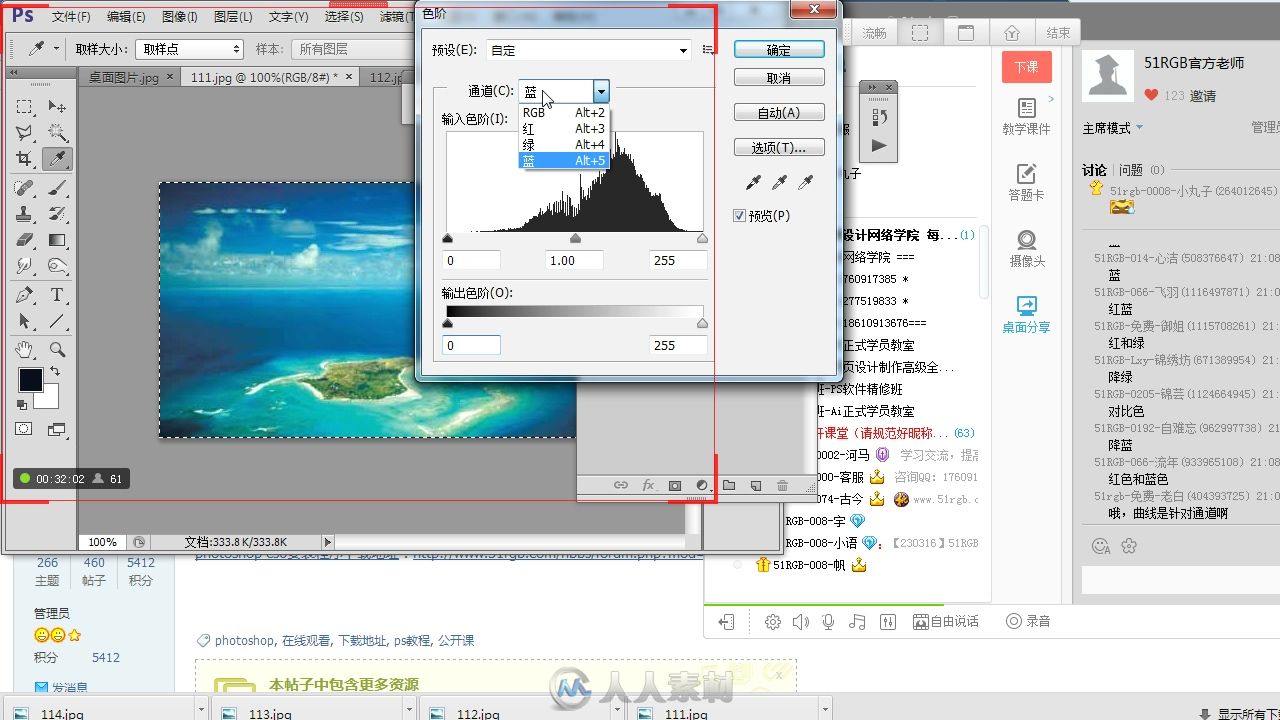1280x720 pixels.
Task: Open 教学课件 courseware in the classroom sidebar
Action: pos(1026,116)
